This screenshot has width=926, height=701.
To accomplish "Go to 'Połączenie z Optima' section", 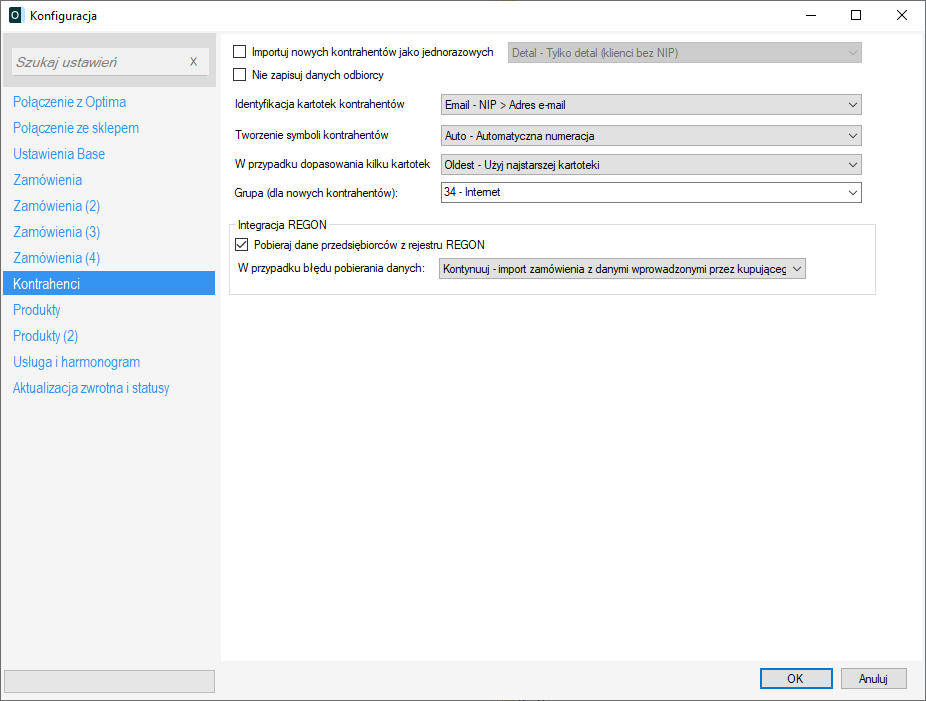I will point(69,102).
